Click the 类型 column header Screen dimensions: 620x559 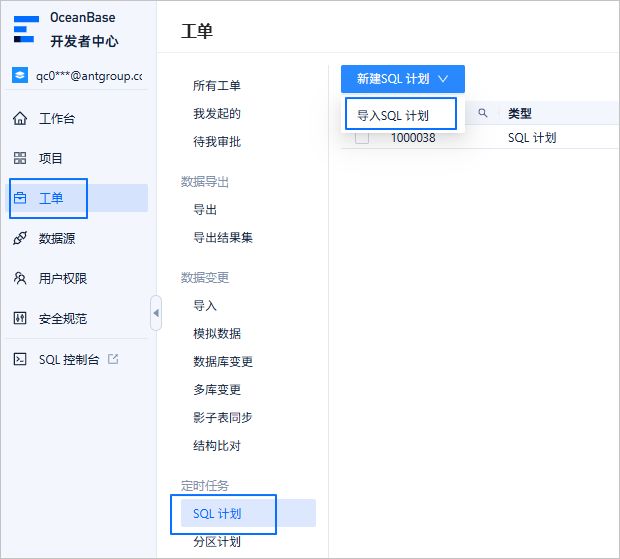[x=519, y=113]
